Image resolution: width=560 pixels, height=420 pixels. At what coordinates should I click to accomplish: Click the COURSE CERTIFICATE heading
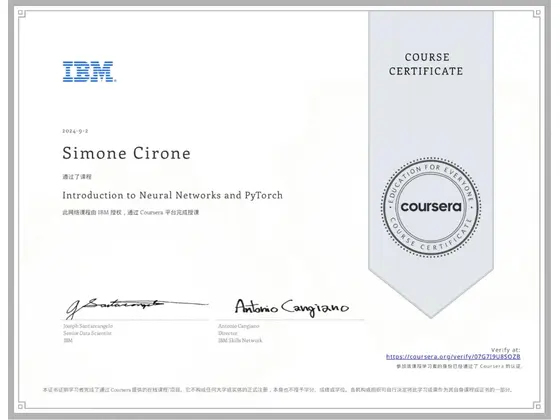pyautogui.click(x=426, y=64)
